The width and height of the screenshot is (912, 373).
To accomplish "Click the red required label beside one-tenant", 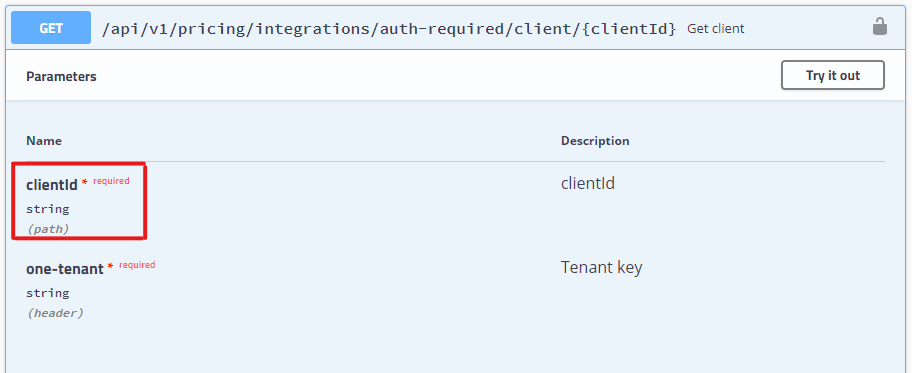I will click(x=137, y=265).
